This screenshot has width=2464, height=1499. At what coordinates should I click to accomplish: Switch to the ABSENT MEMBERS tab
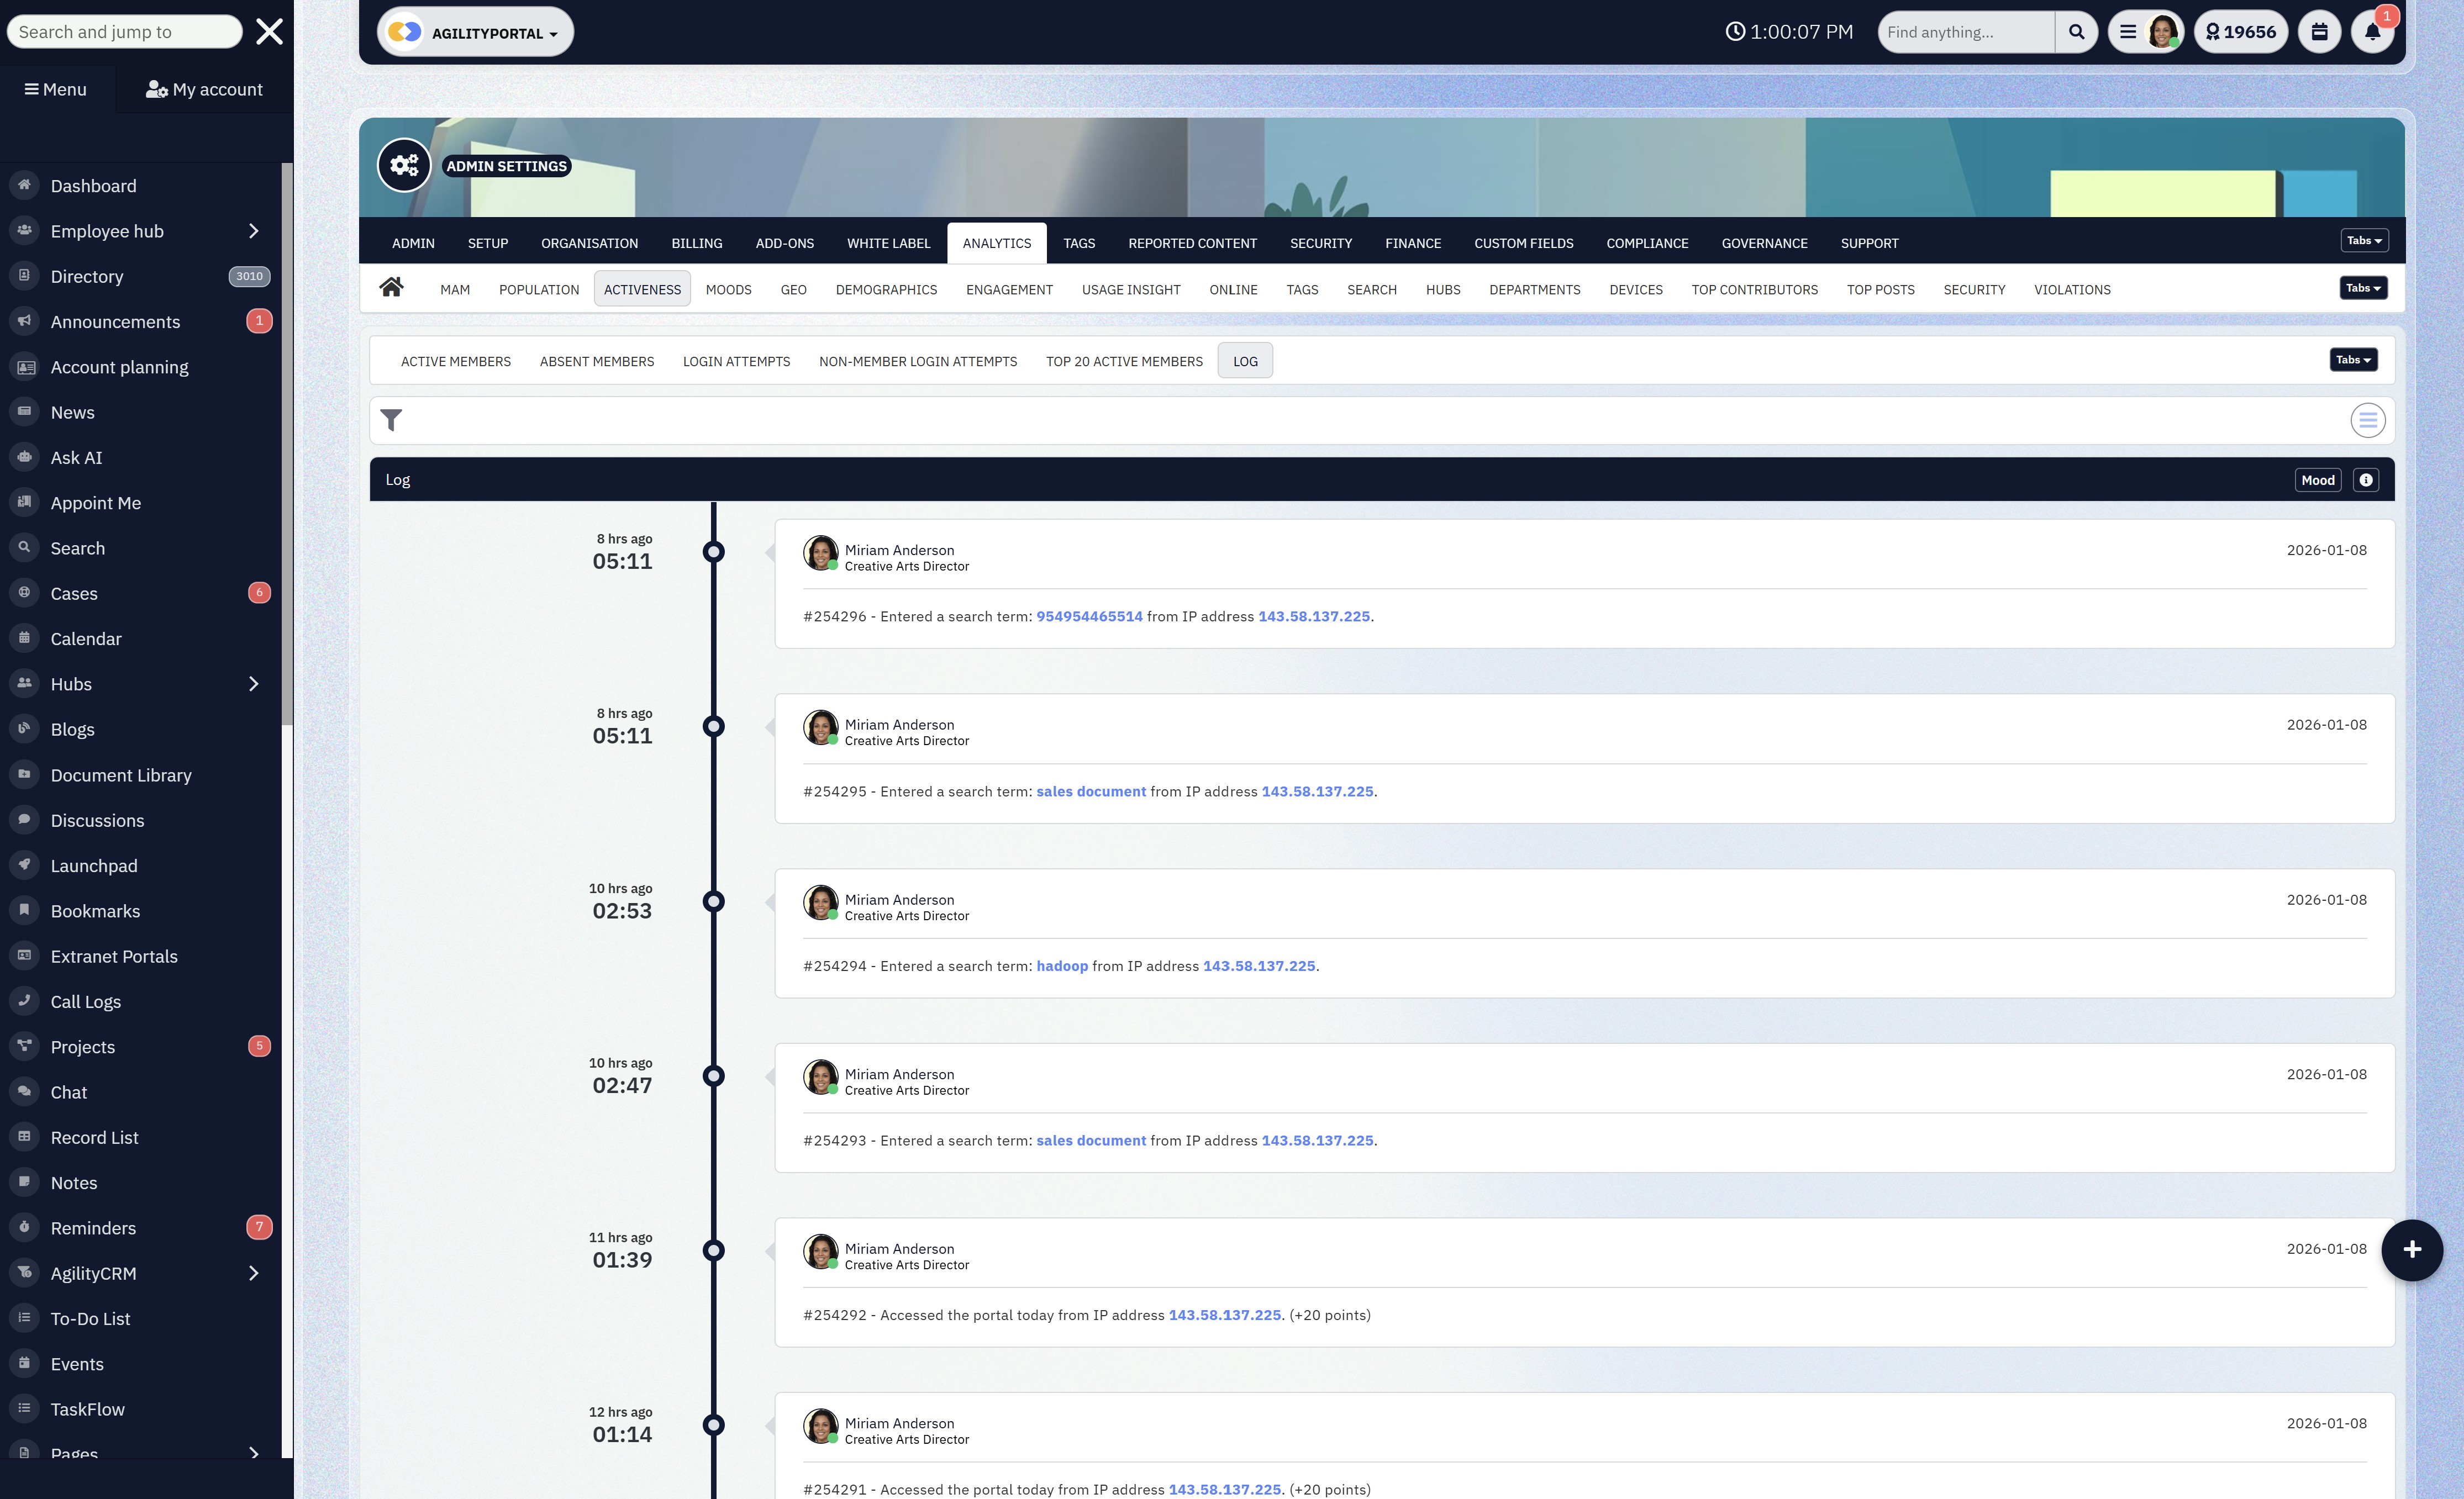597,361
